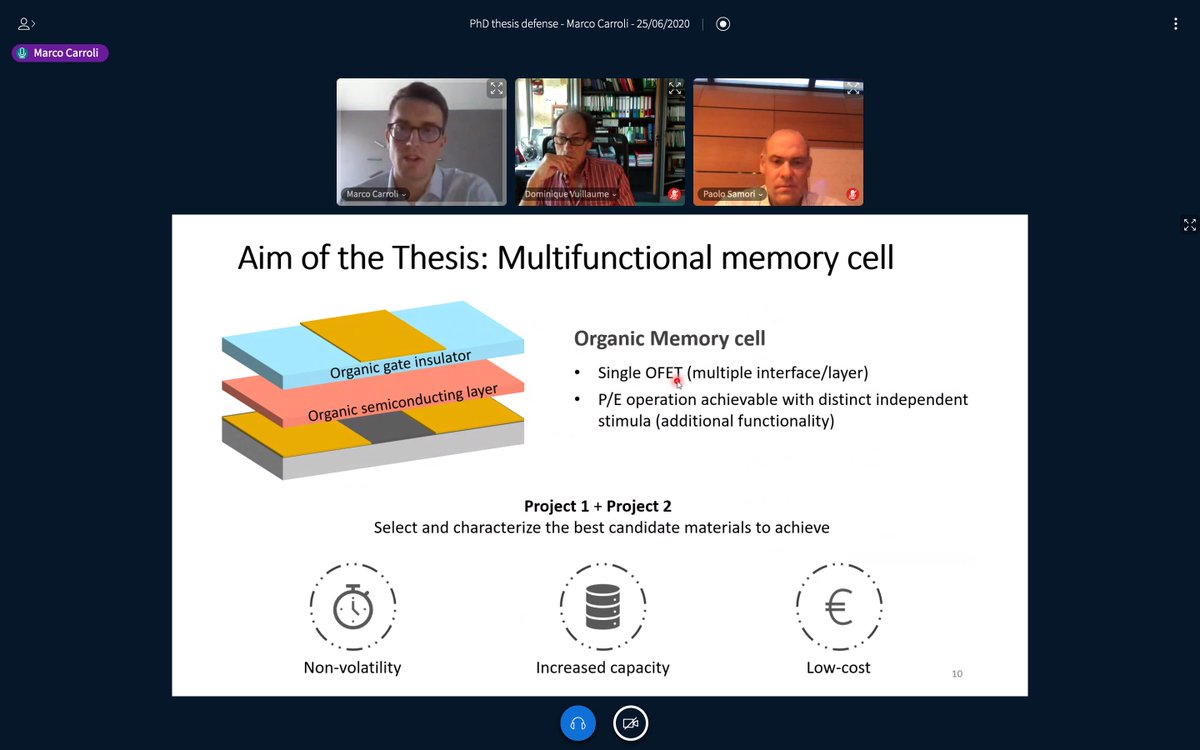Click Marco Carroli's webcam video

pyautogui.click(x=421, y=142)
